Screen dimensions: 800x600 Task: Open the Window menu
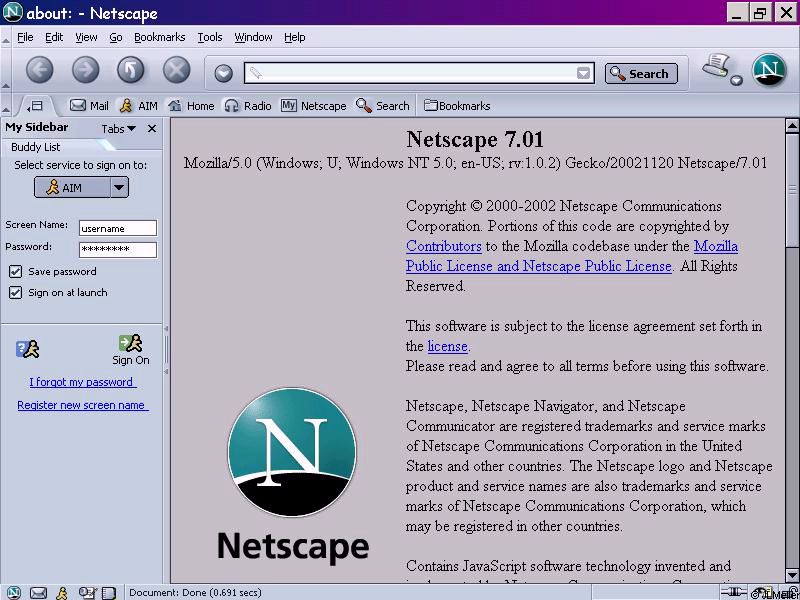pos(253,37)
